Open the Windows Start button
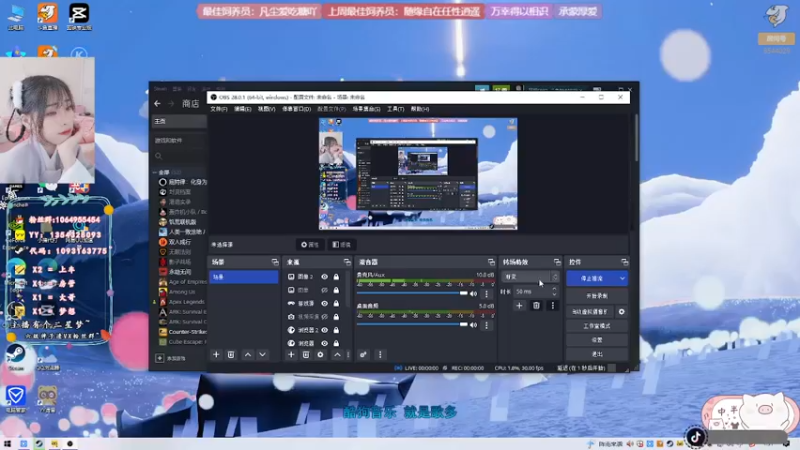The height and width of the screenshot is (450, 800). point(7,444)
